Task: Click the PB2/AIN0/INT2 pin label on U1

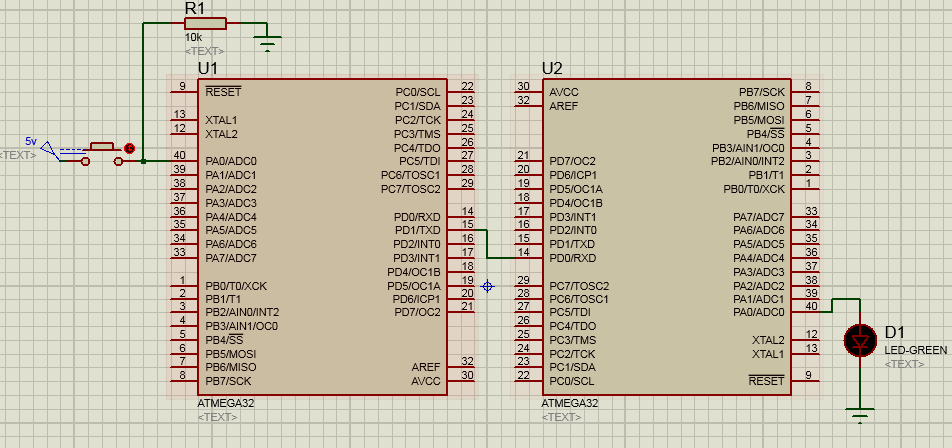Action: pyautogui.click(x=242, y=313)
